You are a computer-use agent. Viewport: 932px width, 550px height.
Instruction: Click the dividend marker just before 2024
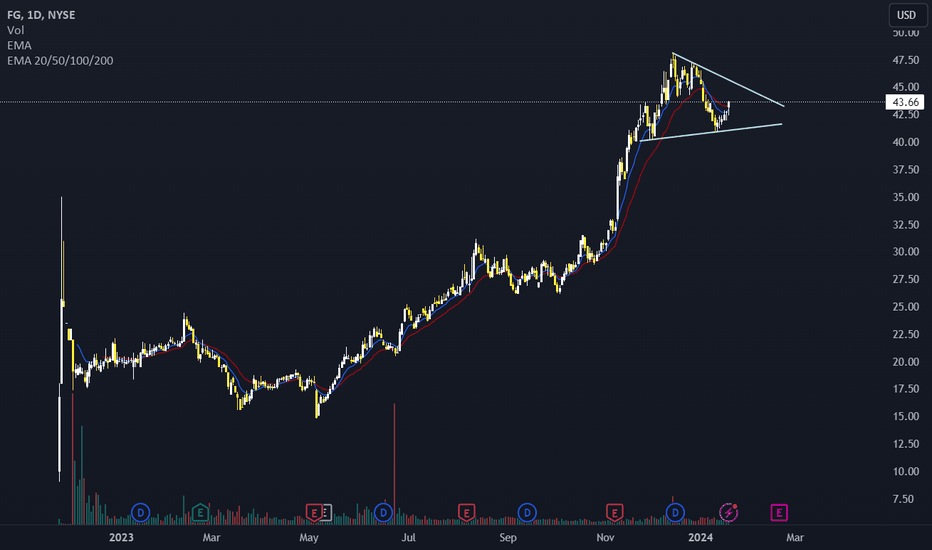tap(675, 512)
